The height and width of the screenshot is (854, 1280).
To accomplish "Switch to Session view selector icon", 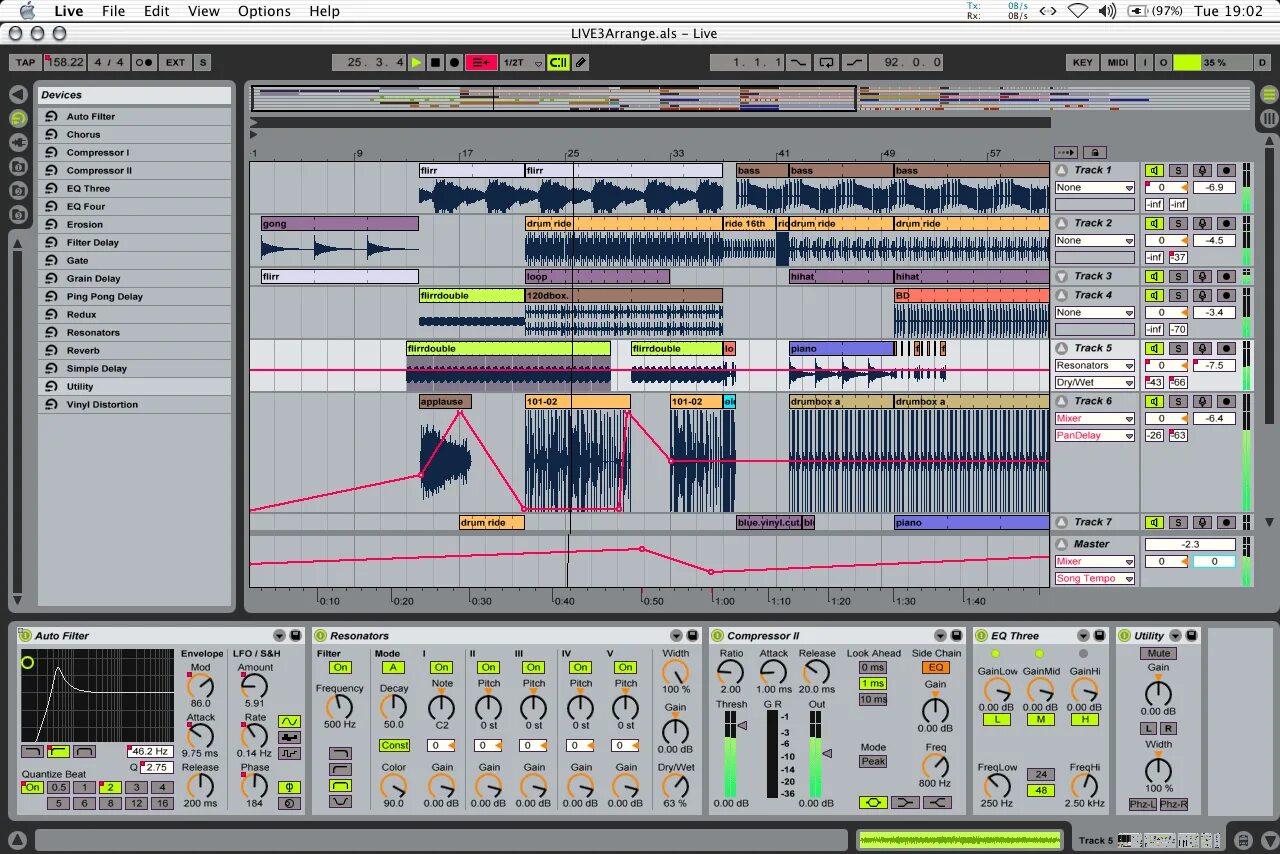I will click(x=1269, y=118).
